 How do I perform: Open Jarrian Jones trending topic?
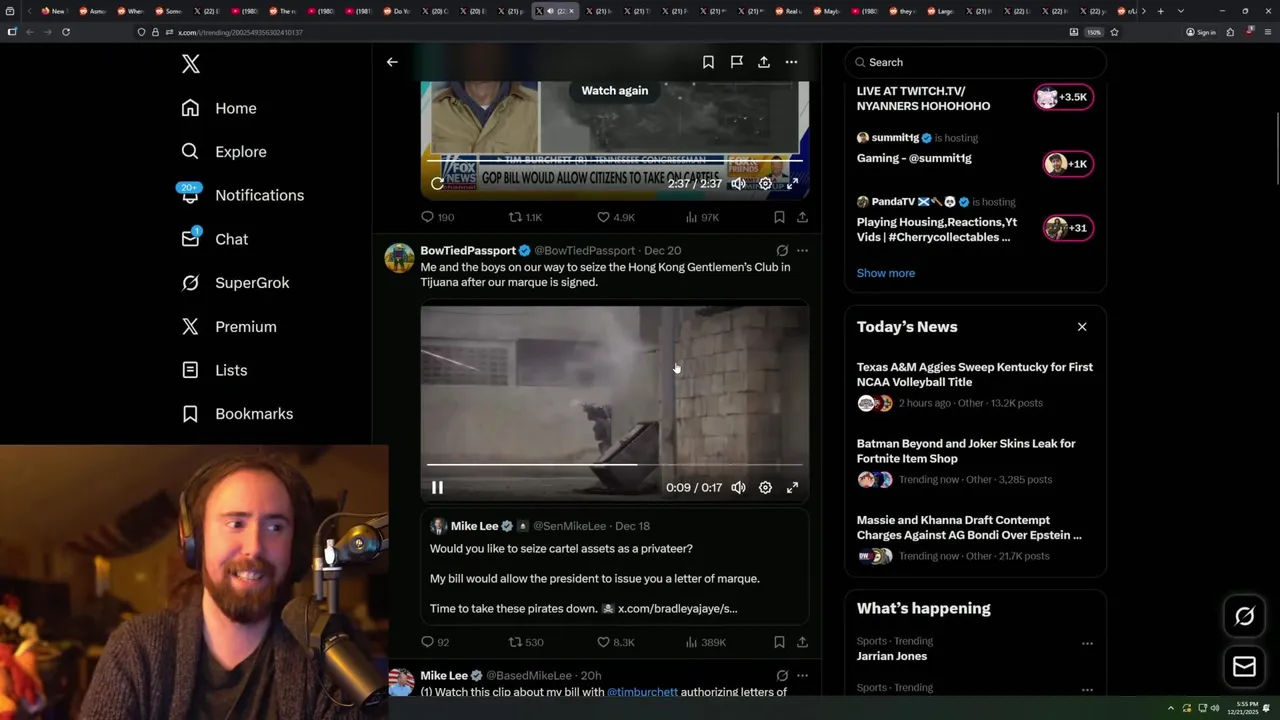pyautogui.click(x=892, y=656)
